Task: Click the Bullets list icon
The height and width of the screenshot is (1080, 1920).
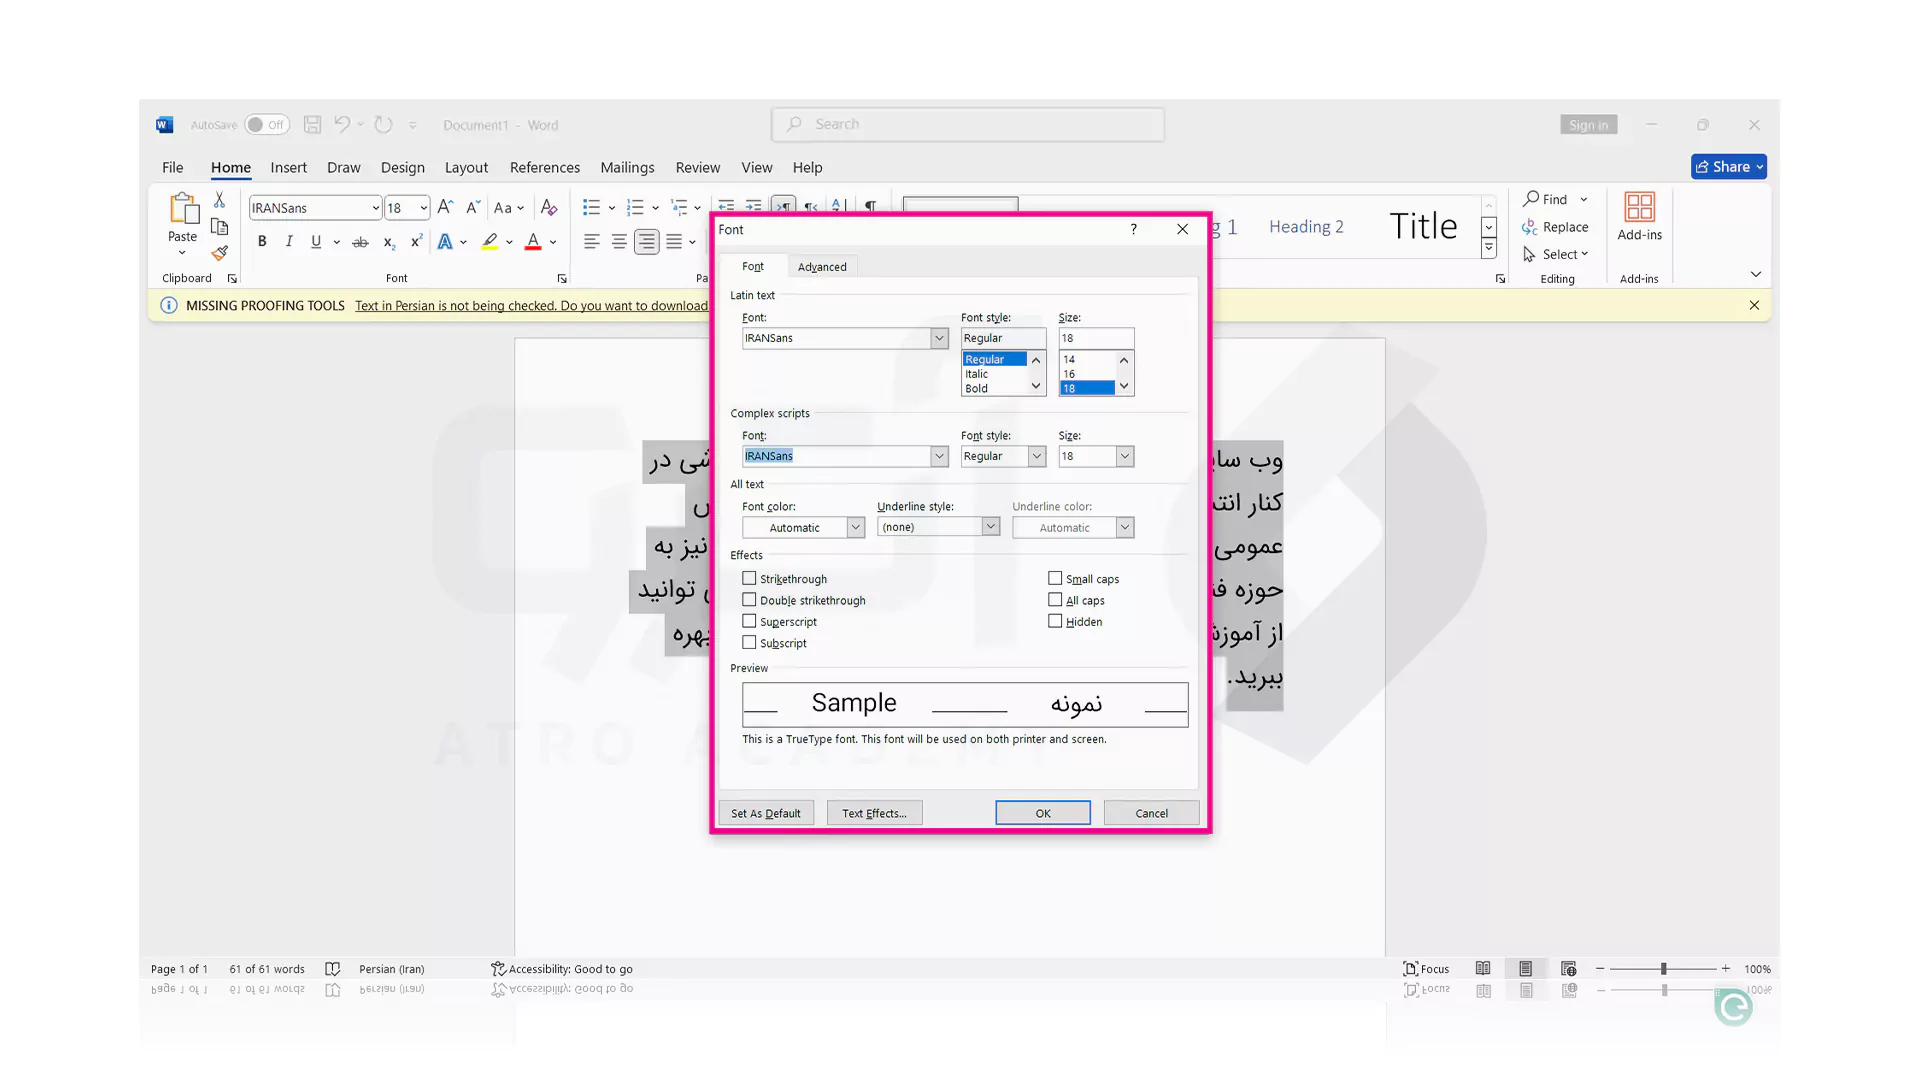Action: 591,207
